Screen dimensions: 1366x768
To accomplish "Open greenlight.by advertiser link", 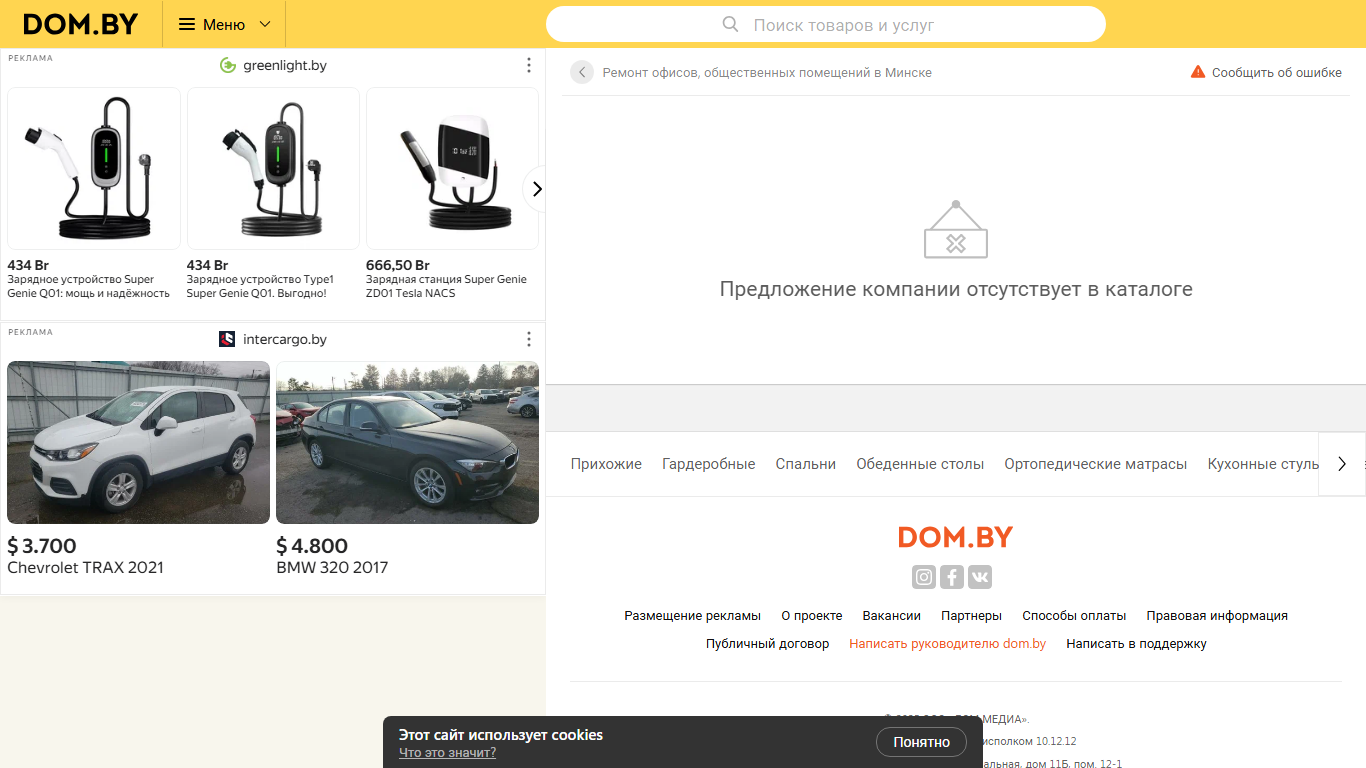I will [285, 65].
